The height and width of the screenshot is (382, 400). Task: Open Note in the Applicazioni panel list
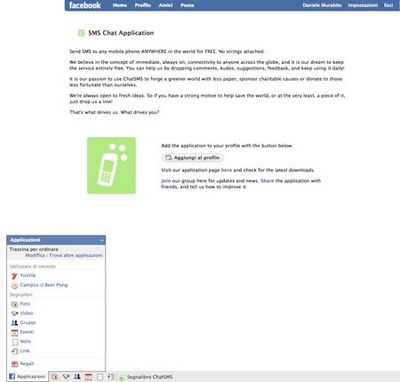click(25, 341)
